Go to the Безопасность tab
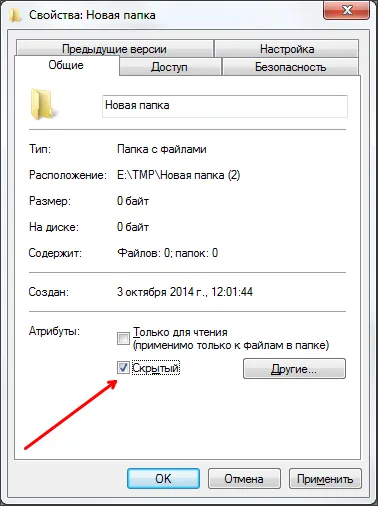Image resolution: width=378 pixels, height=506 pixels. tap(290, 67)
